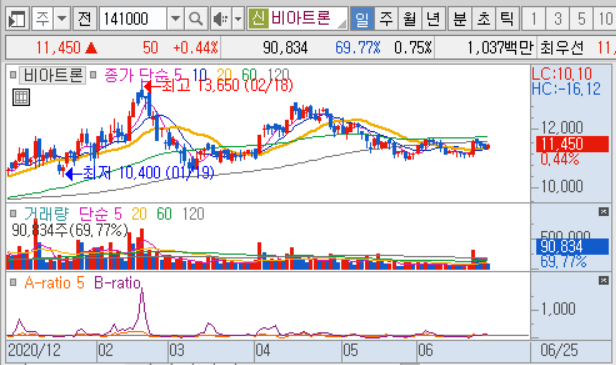
Task: Click the 거래량 indicator label
Action: [x=46, y=214]
